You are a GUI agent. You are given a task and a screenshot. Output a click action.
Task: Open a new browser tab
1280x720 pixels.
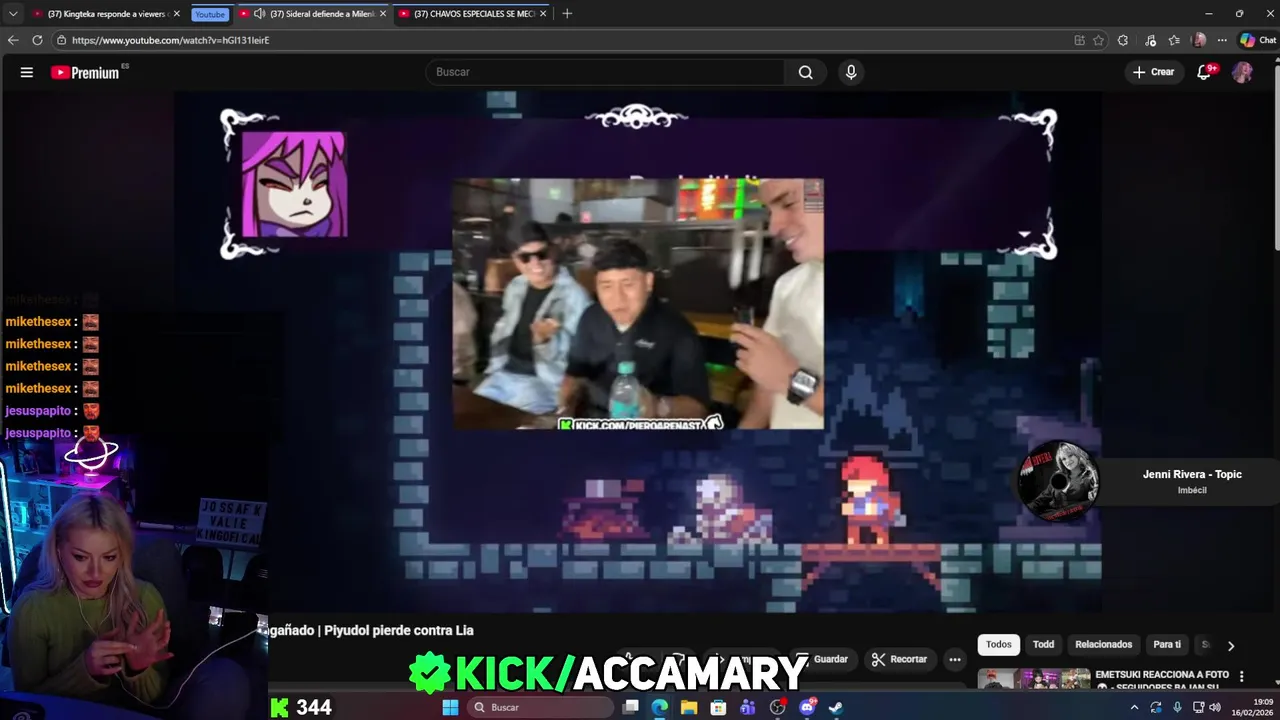pos(567,14)
